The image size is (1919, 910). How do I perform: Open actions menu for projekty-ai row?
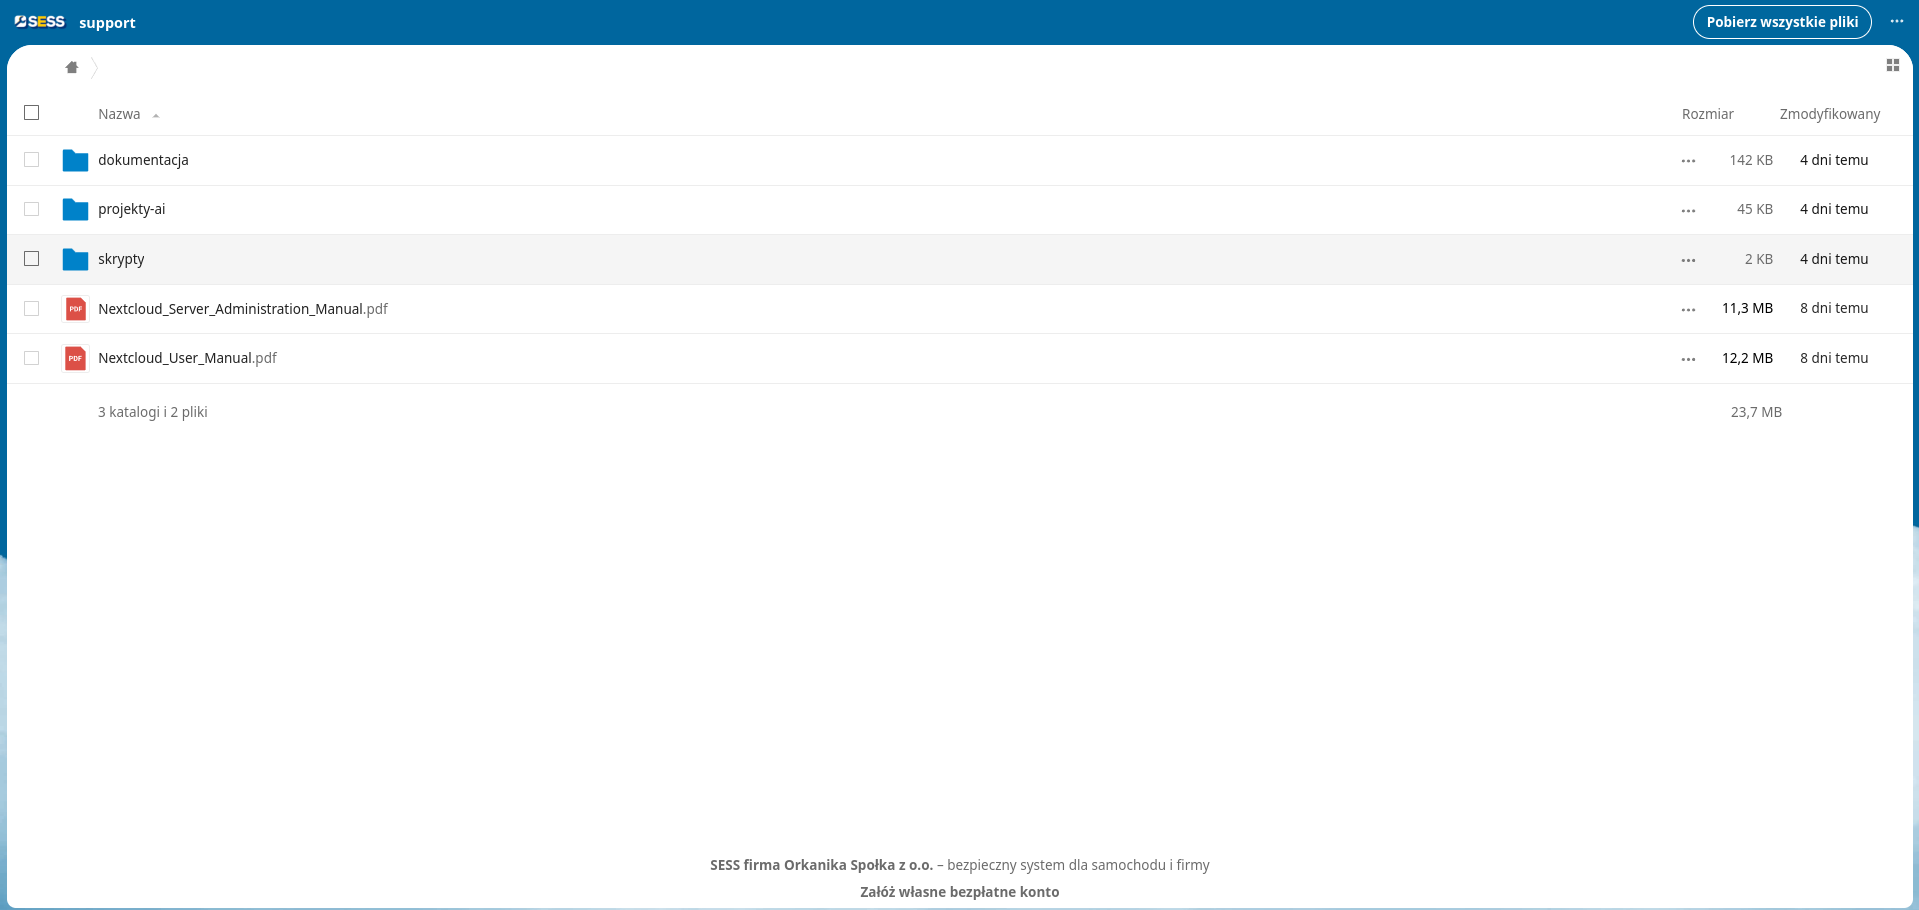coord(1688,211)
